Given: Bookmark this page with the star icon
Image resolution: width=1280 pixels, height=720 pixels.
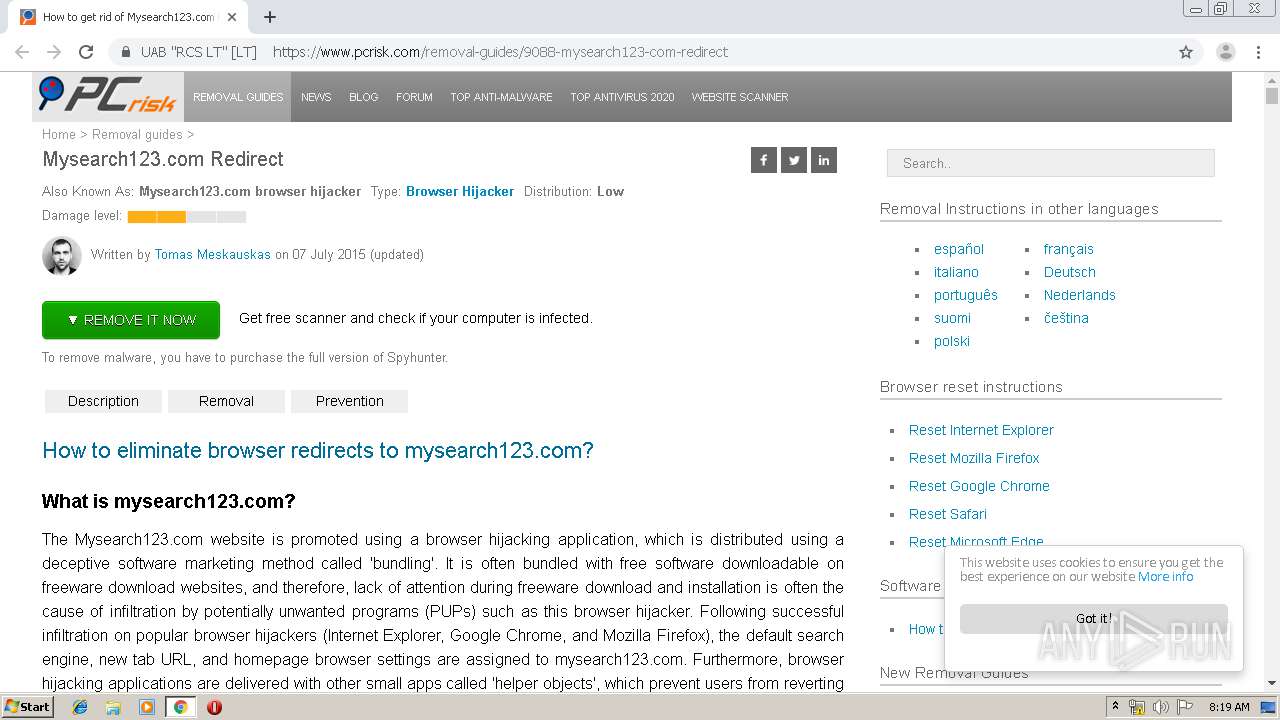Looking at the screenshot, I should pos(1186,52).
